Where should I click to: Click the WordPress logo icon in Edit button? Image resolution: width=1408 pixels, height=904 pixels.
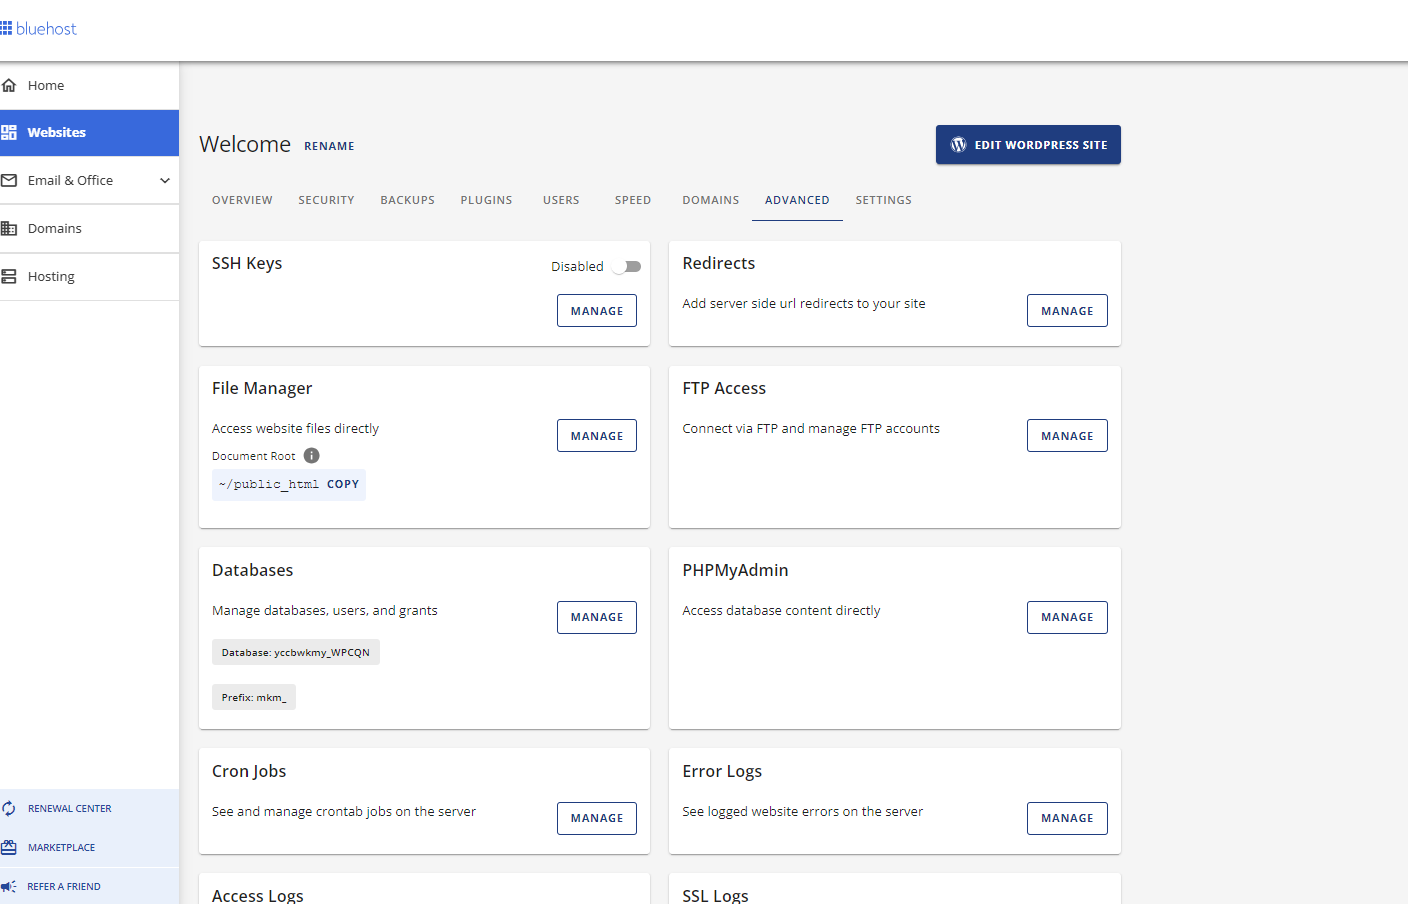[958, 144]
